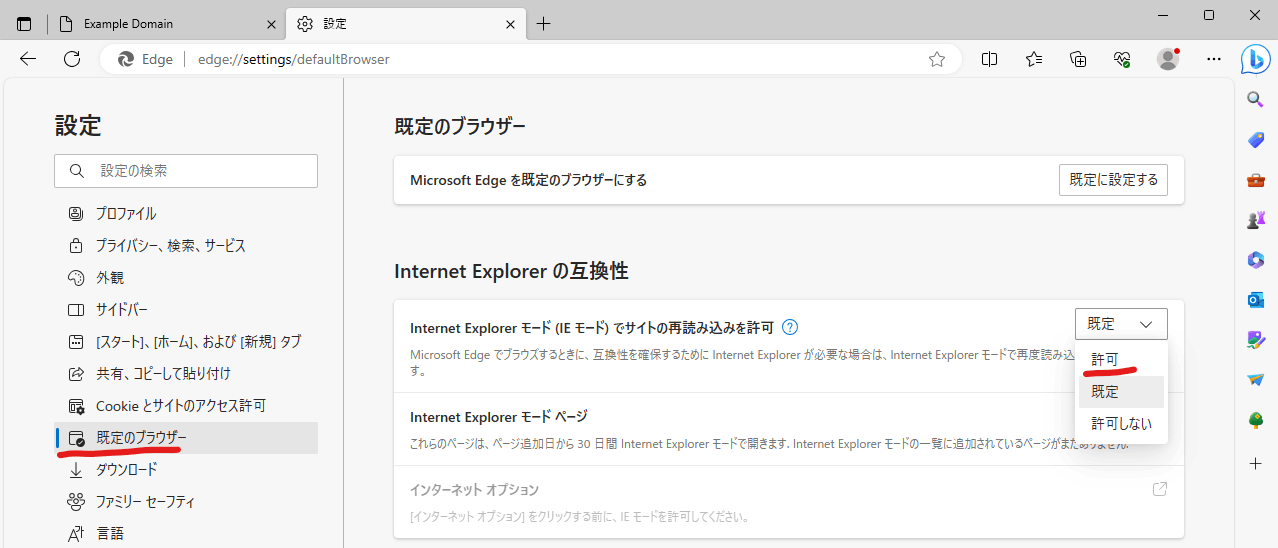The image size is (1278, 548).
Task: Select the 設定 tab
Action: pyautogui.click(x=405, y=23)
